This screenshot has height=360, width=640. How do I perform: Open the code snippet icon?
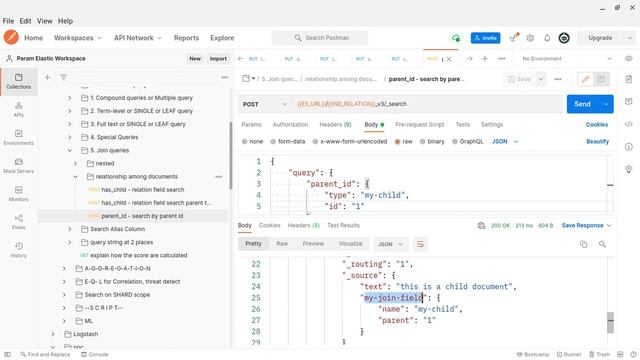(629, 124)
